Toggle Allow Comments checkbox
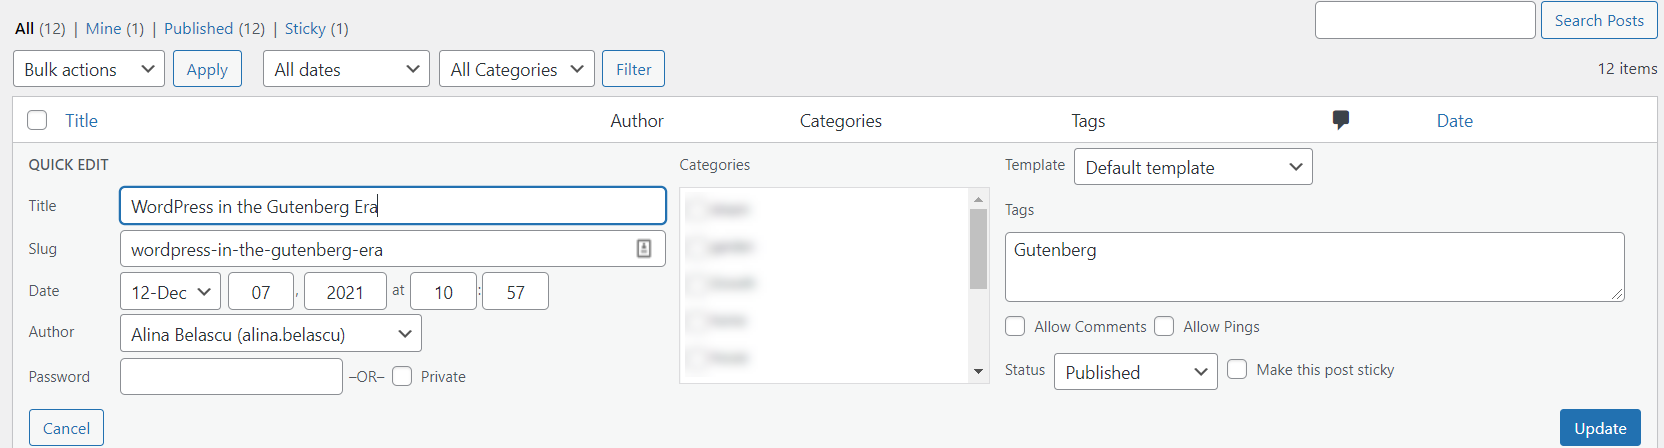This screenshot has width=1664, height=448. tap(1015, 326)
